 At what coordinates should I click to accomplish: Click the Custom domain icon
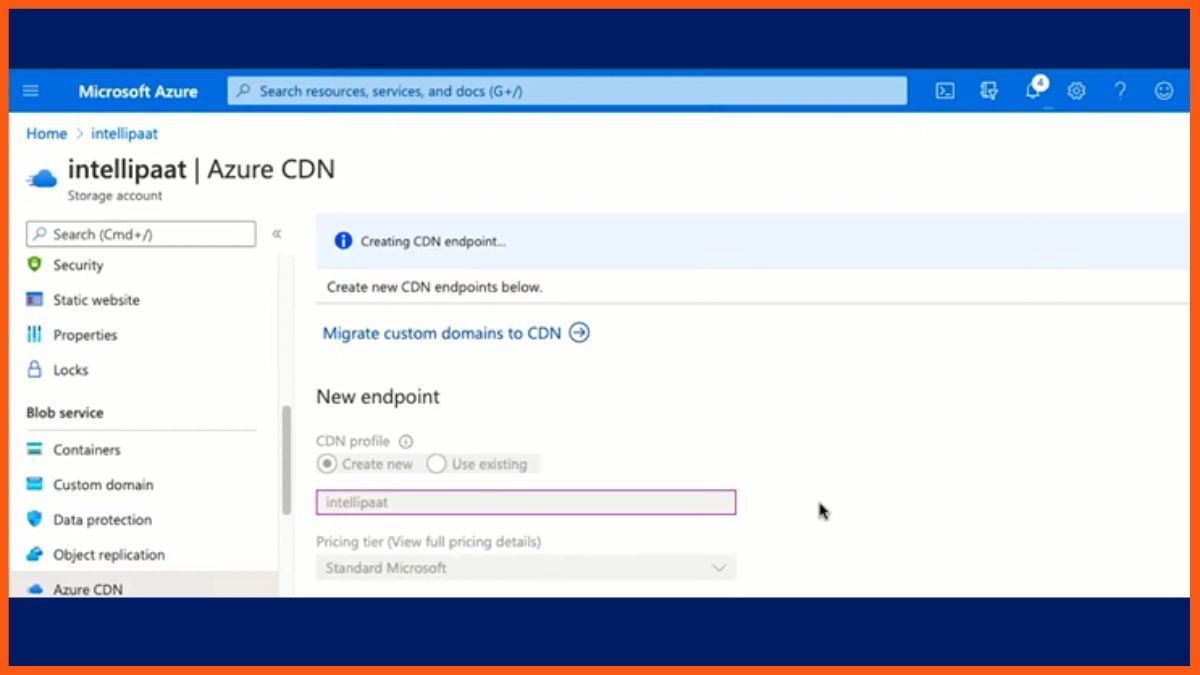click(35, 485)
